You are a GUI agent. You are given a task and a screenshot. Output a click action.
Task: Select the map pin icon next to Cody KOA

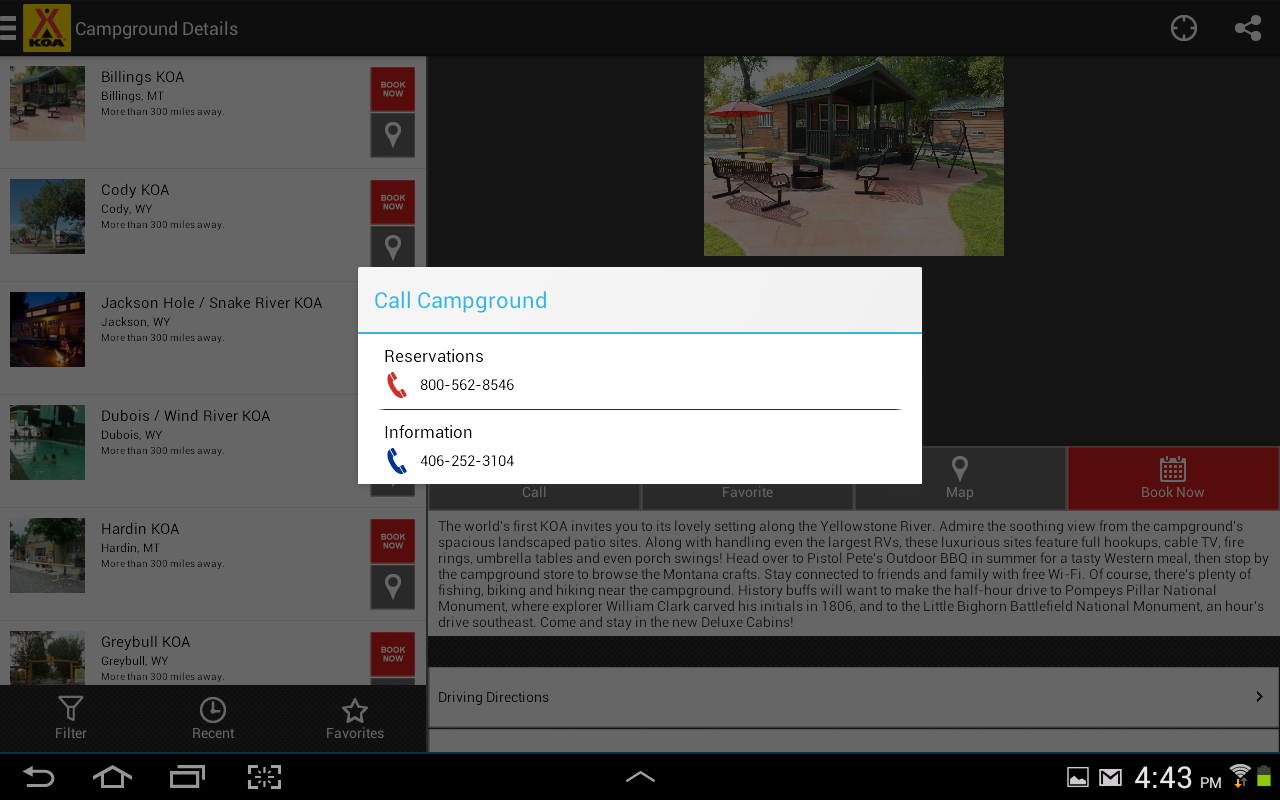(392, 247)
